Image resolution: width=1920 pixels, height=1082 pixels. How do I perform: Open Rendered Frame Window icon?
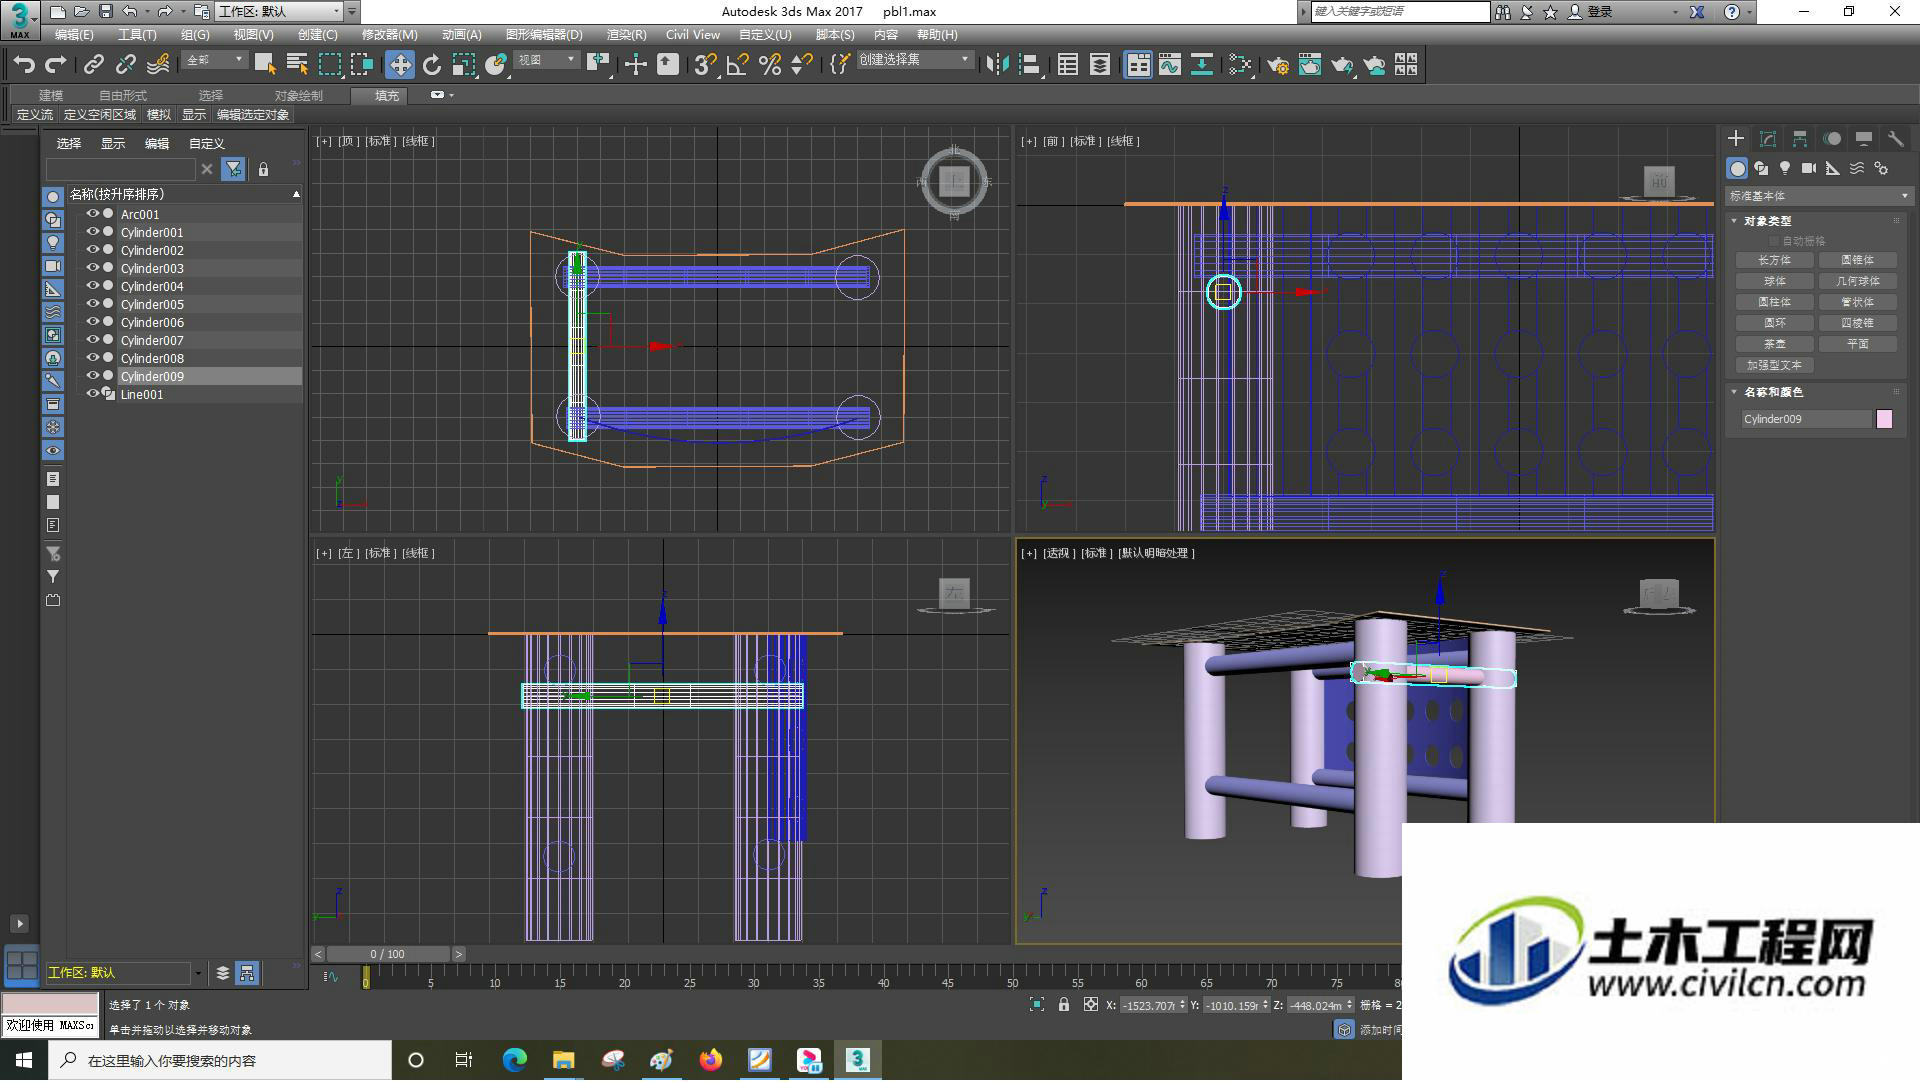(x=1310, y=65)
